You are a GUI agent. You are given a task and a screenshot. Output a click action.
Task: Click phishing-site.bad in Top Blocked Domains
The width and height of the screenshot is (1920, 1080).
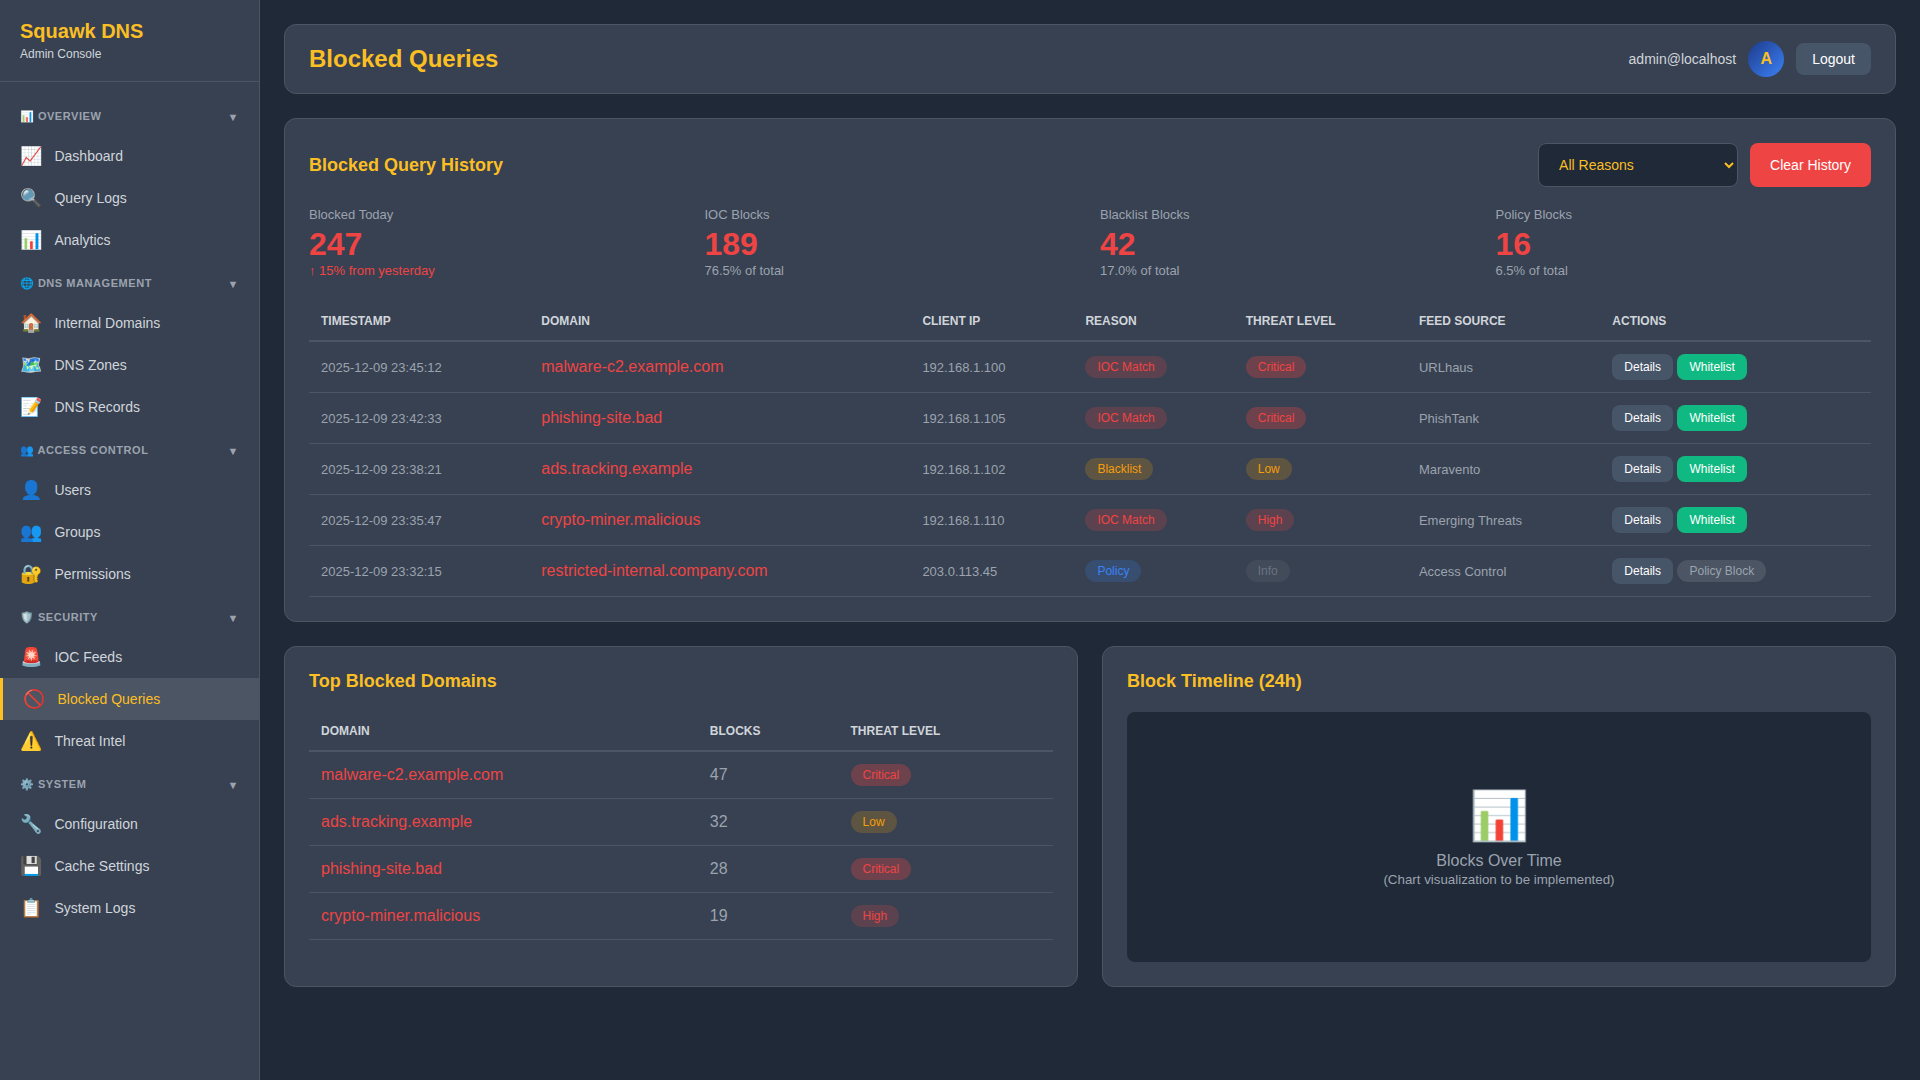point(381,869)
